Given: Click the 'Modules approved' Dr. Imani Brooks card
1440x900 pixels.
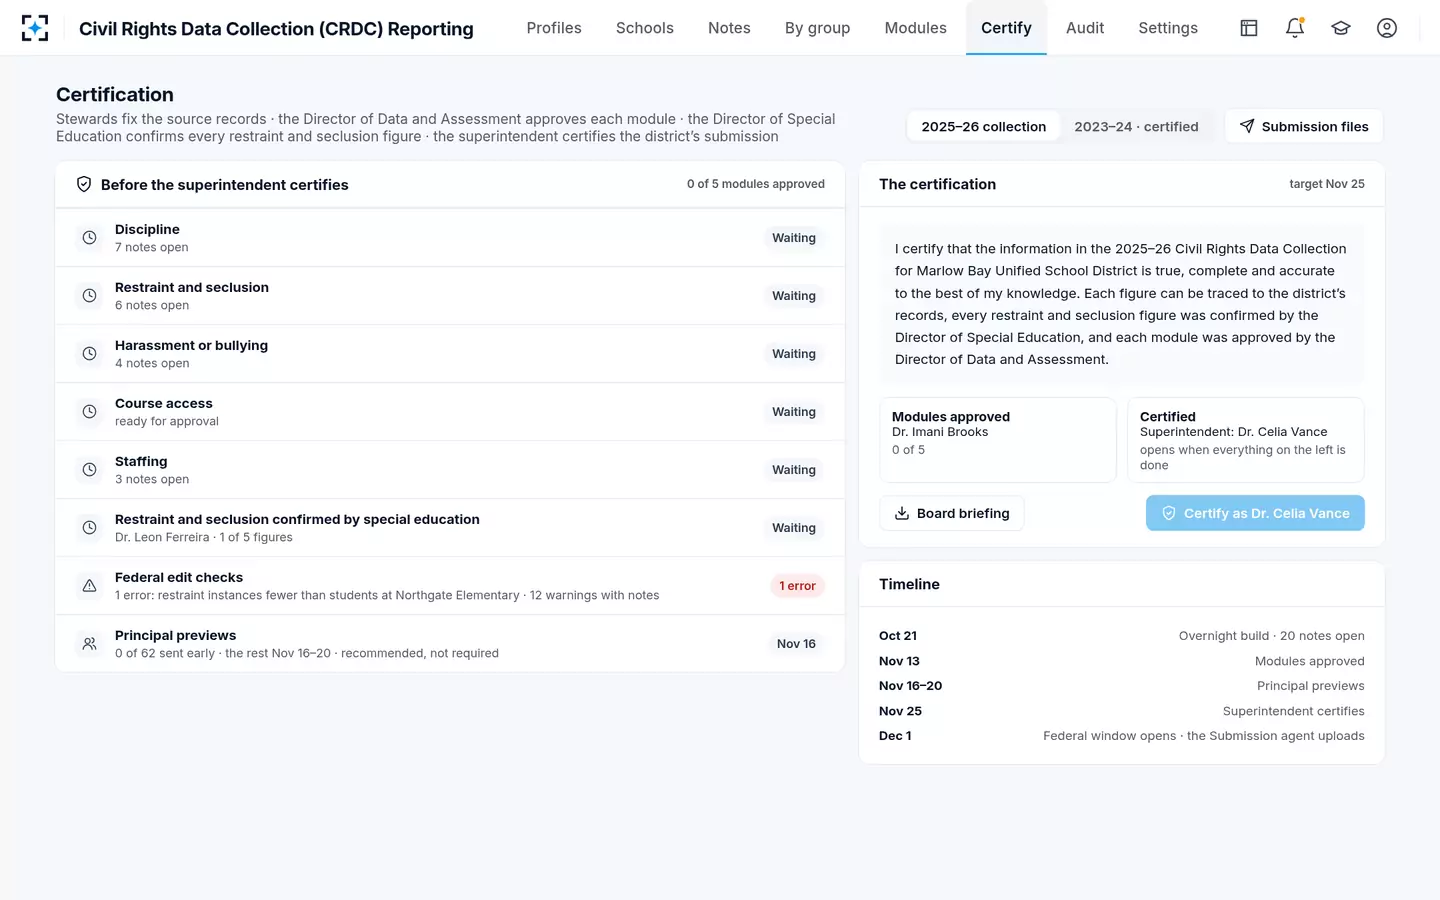Looking at the screenshot, I should [998, 440].
